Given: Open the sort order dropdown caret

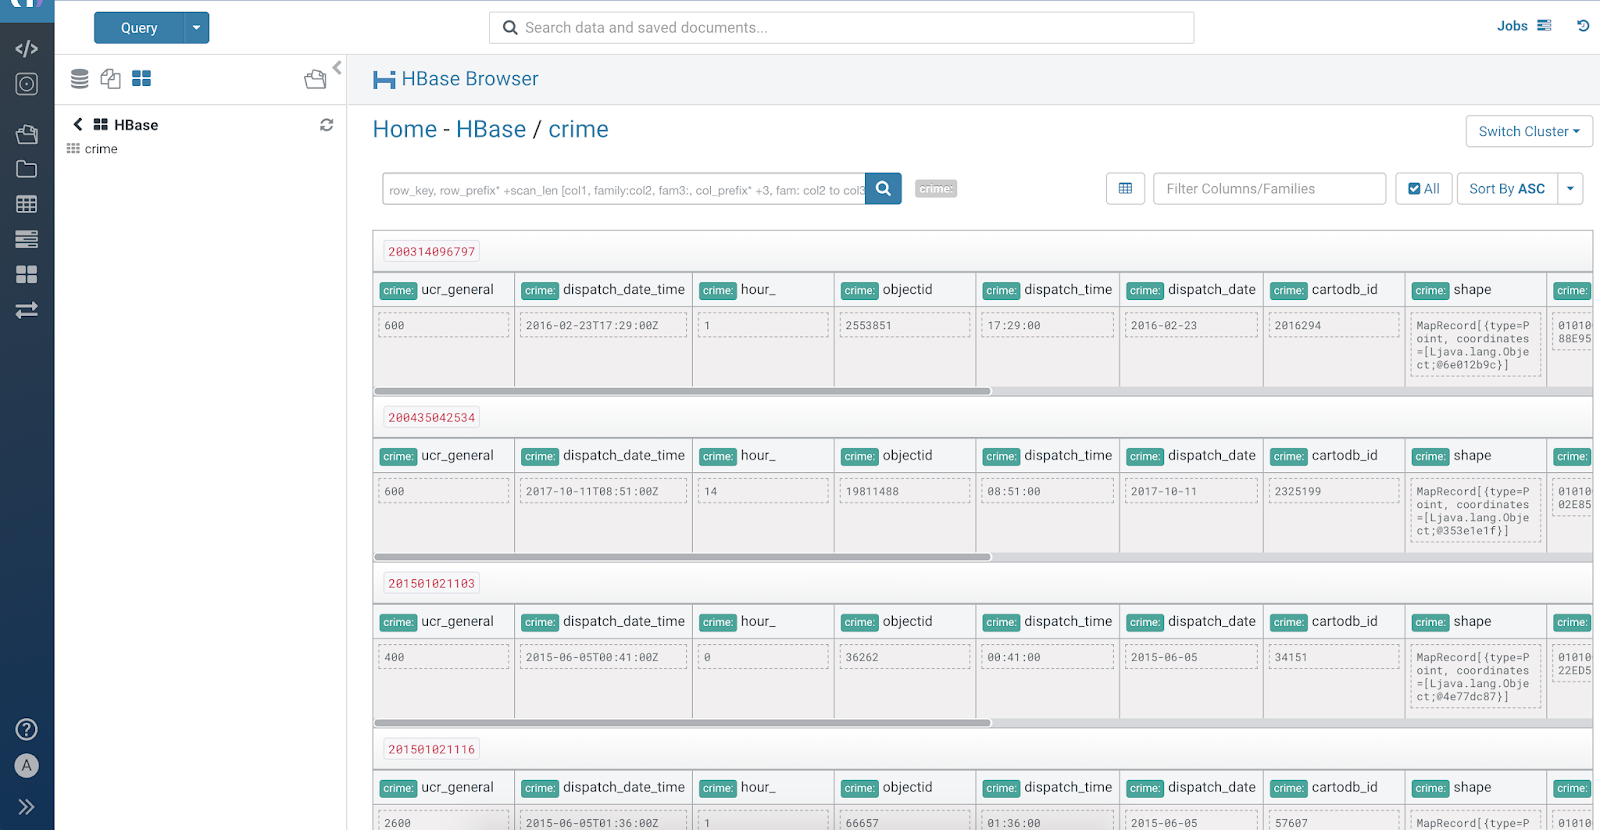Looking at the screenshot, I should 1570,189.
